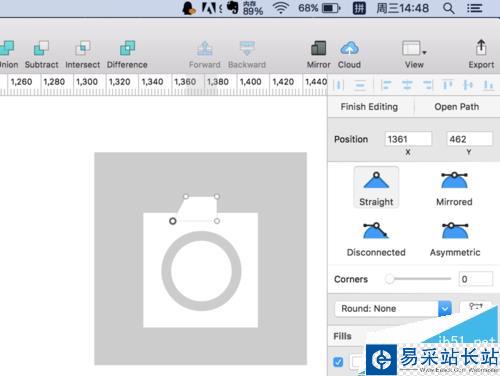
Task: Open Sketch Mirror
Action: (319, 54)
